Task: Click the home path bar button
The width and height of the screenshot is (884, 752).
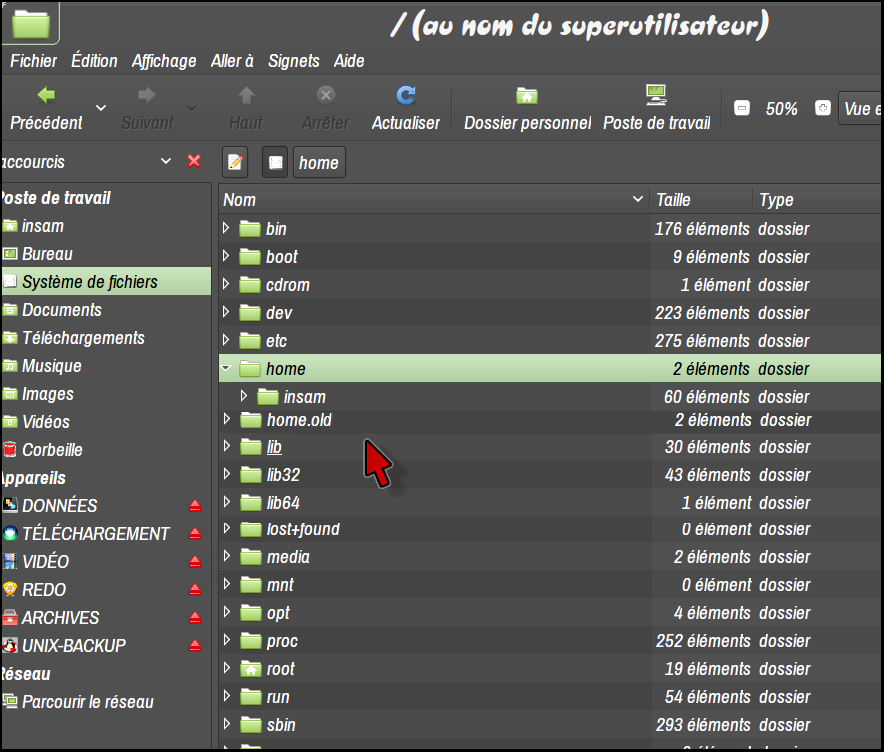Action: pos(319,162)
